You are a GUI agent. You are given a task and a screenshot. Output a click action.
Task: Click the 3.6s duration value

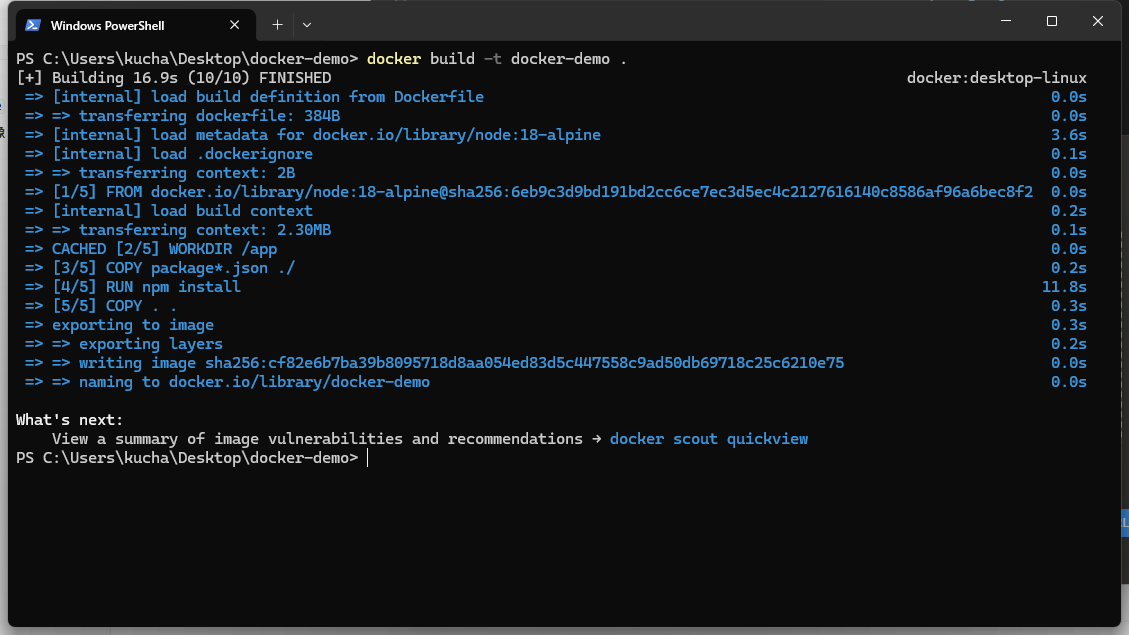tap(1069, 135)
